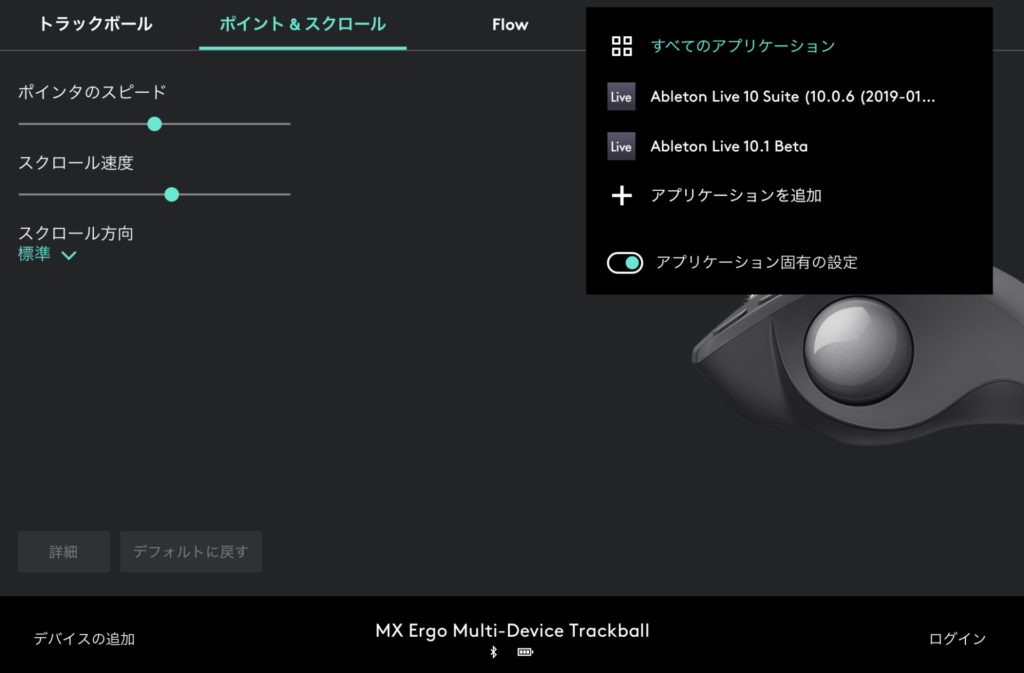Click the Ableton Live 10 Suite app icon

click(621, 97)
